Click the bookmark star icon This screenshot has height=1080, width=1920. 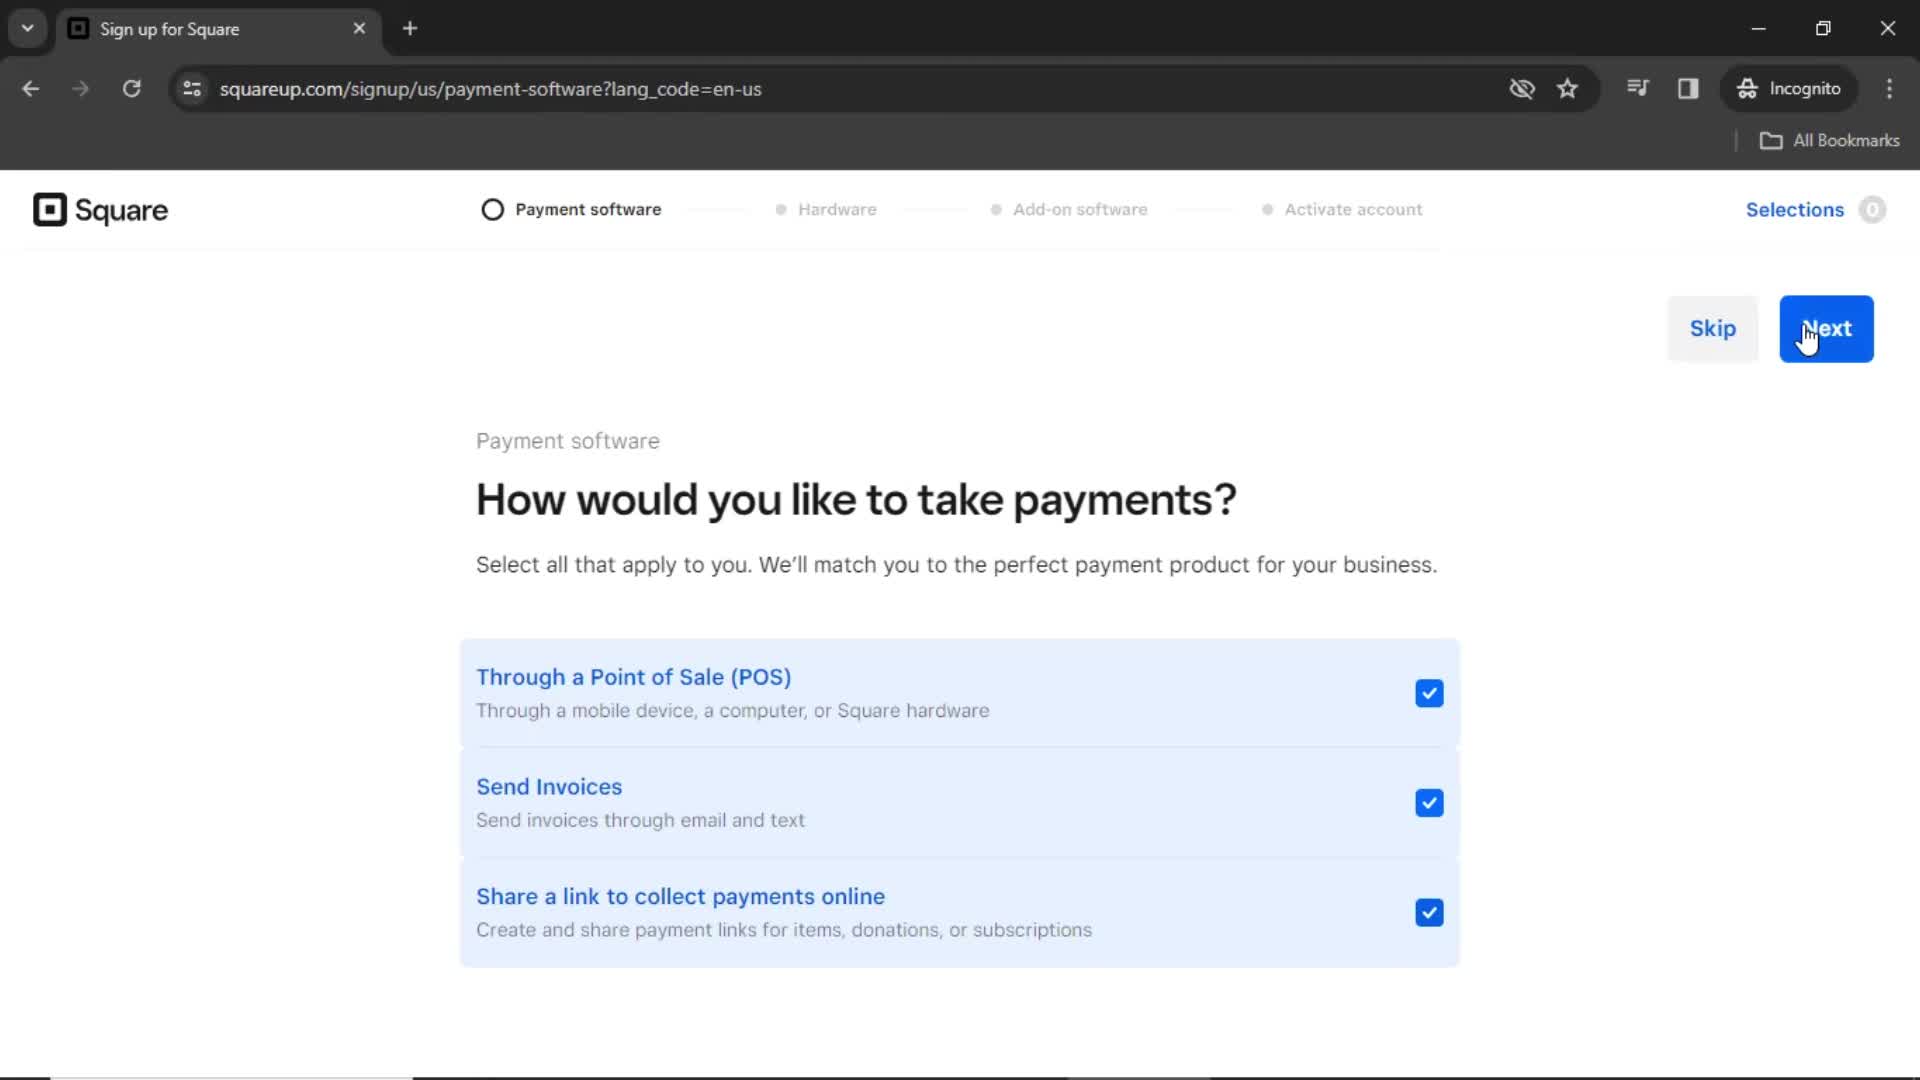pyautogui.click(x=1568, y=88)
